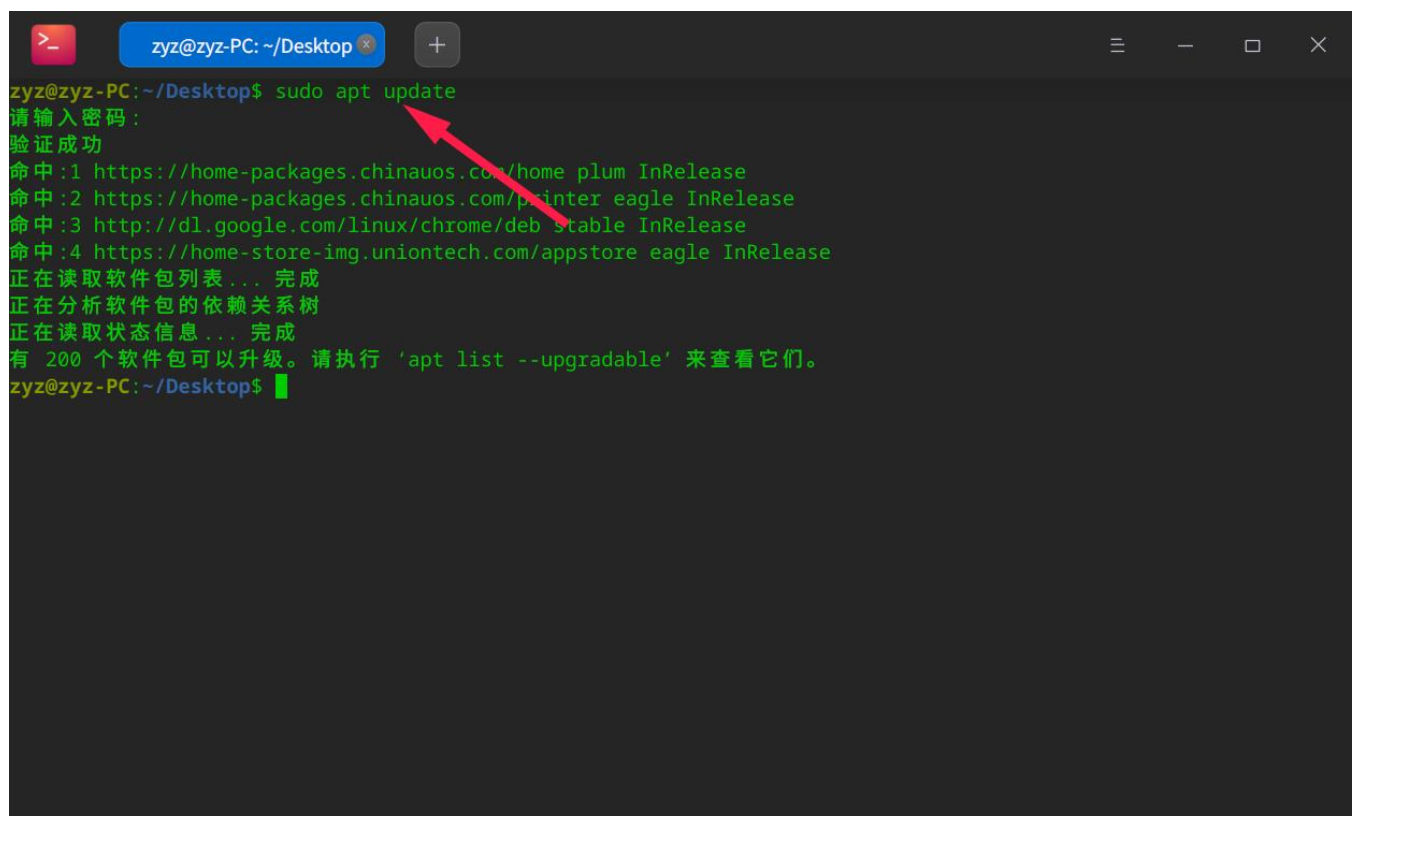Maximize the terminal window
Image resolution: width=1403 pixels, height=843 pixels.
click(1252, 46)
